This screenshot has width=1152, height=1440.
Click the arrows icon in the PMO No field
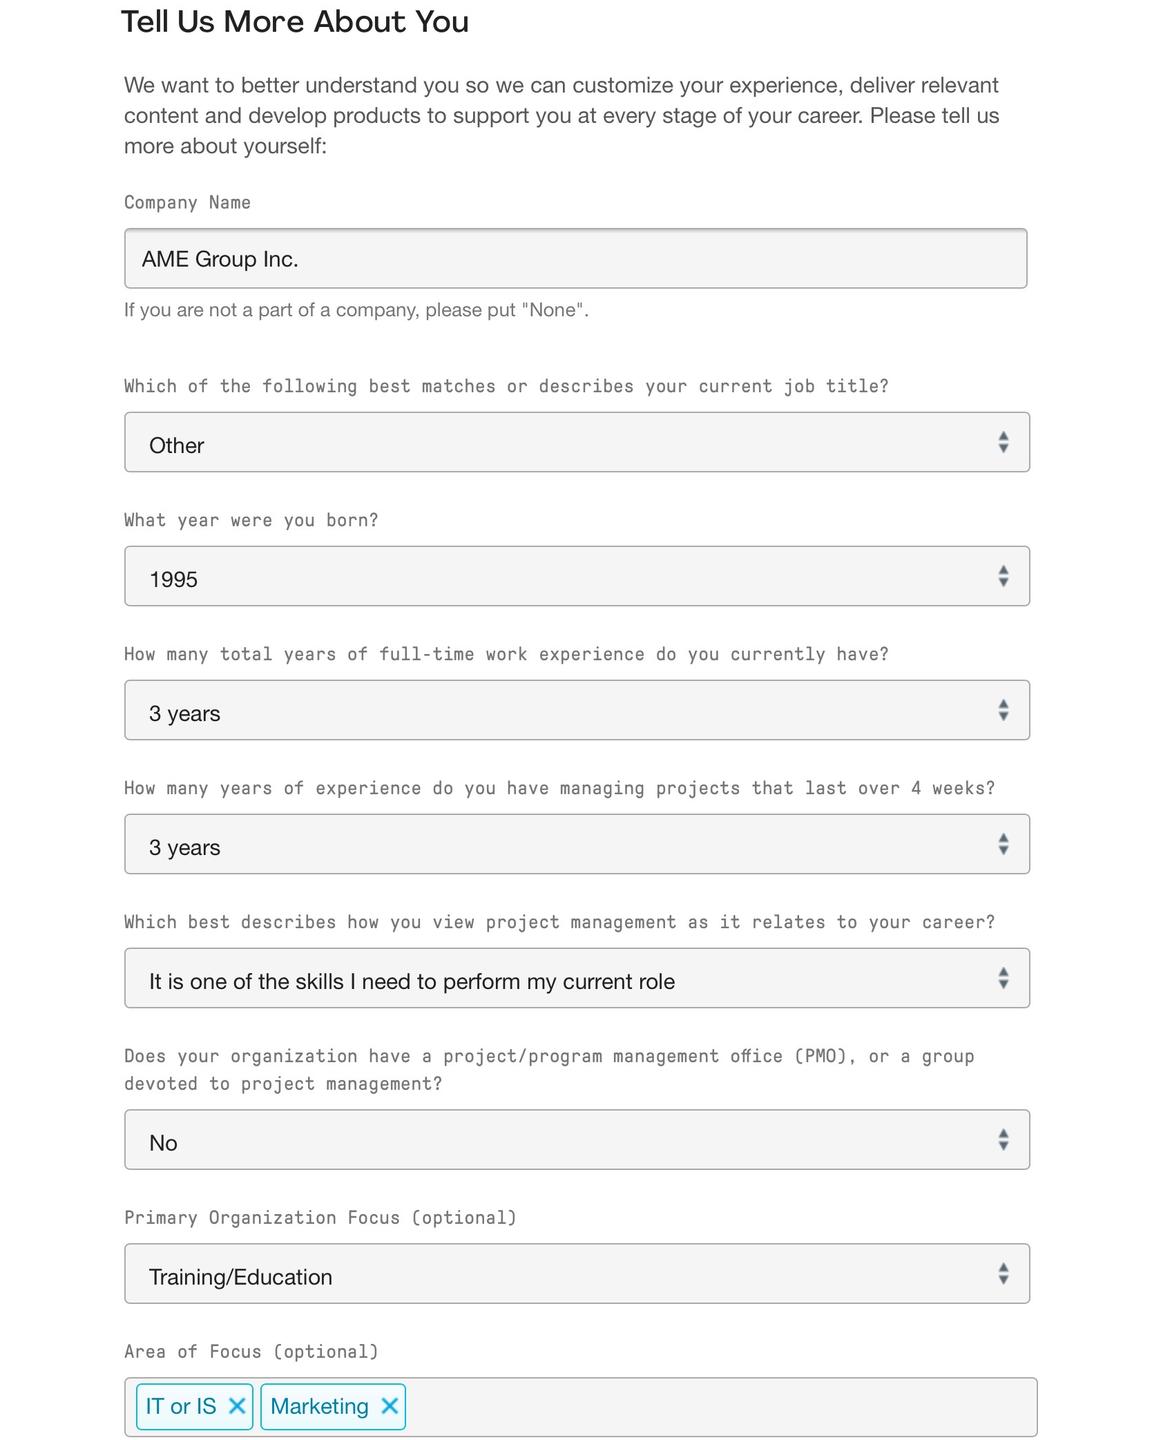(1003, 1140)
